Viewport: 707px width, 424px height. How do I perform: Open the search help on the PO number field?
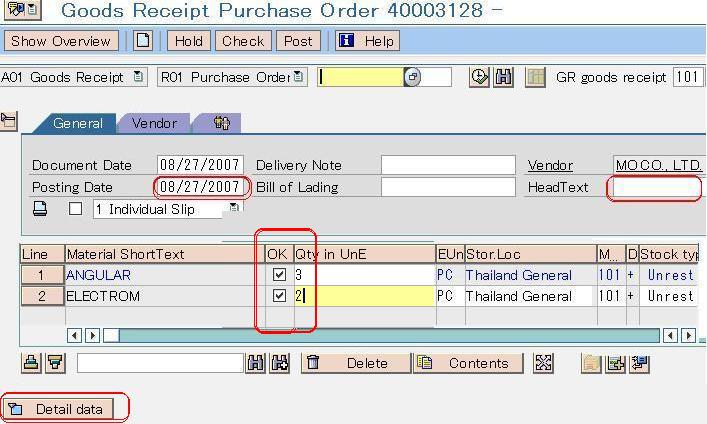click(x=412, y=77)
